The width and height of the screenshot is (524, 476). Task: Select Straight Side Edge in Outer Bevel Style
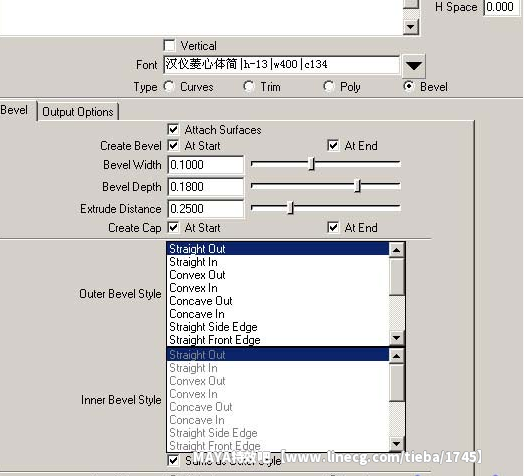pos(278,327)
